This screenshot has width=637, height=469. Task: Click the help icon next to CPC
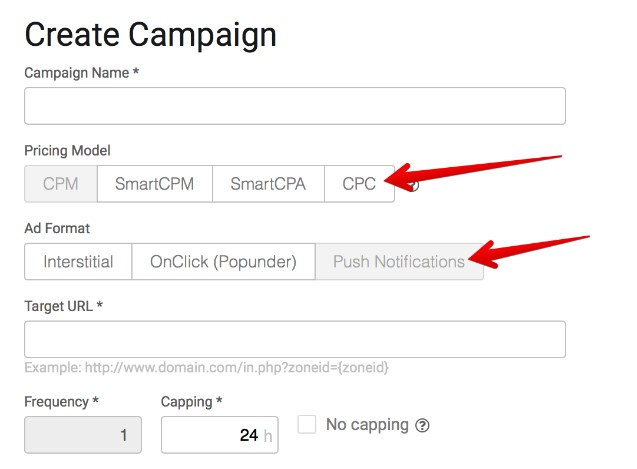(x=413, y=185)
